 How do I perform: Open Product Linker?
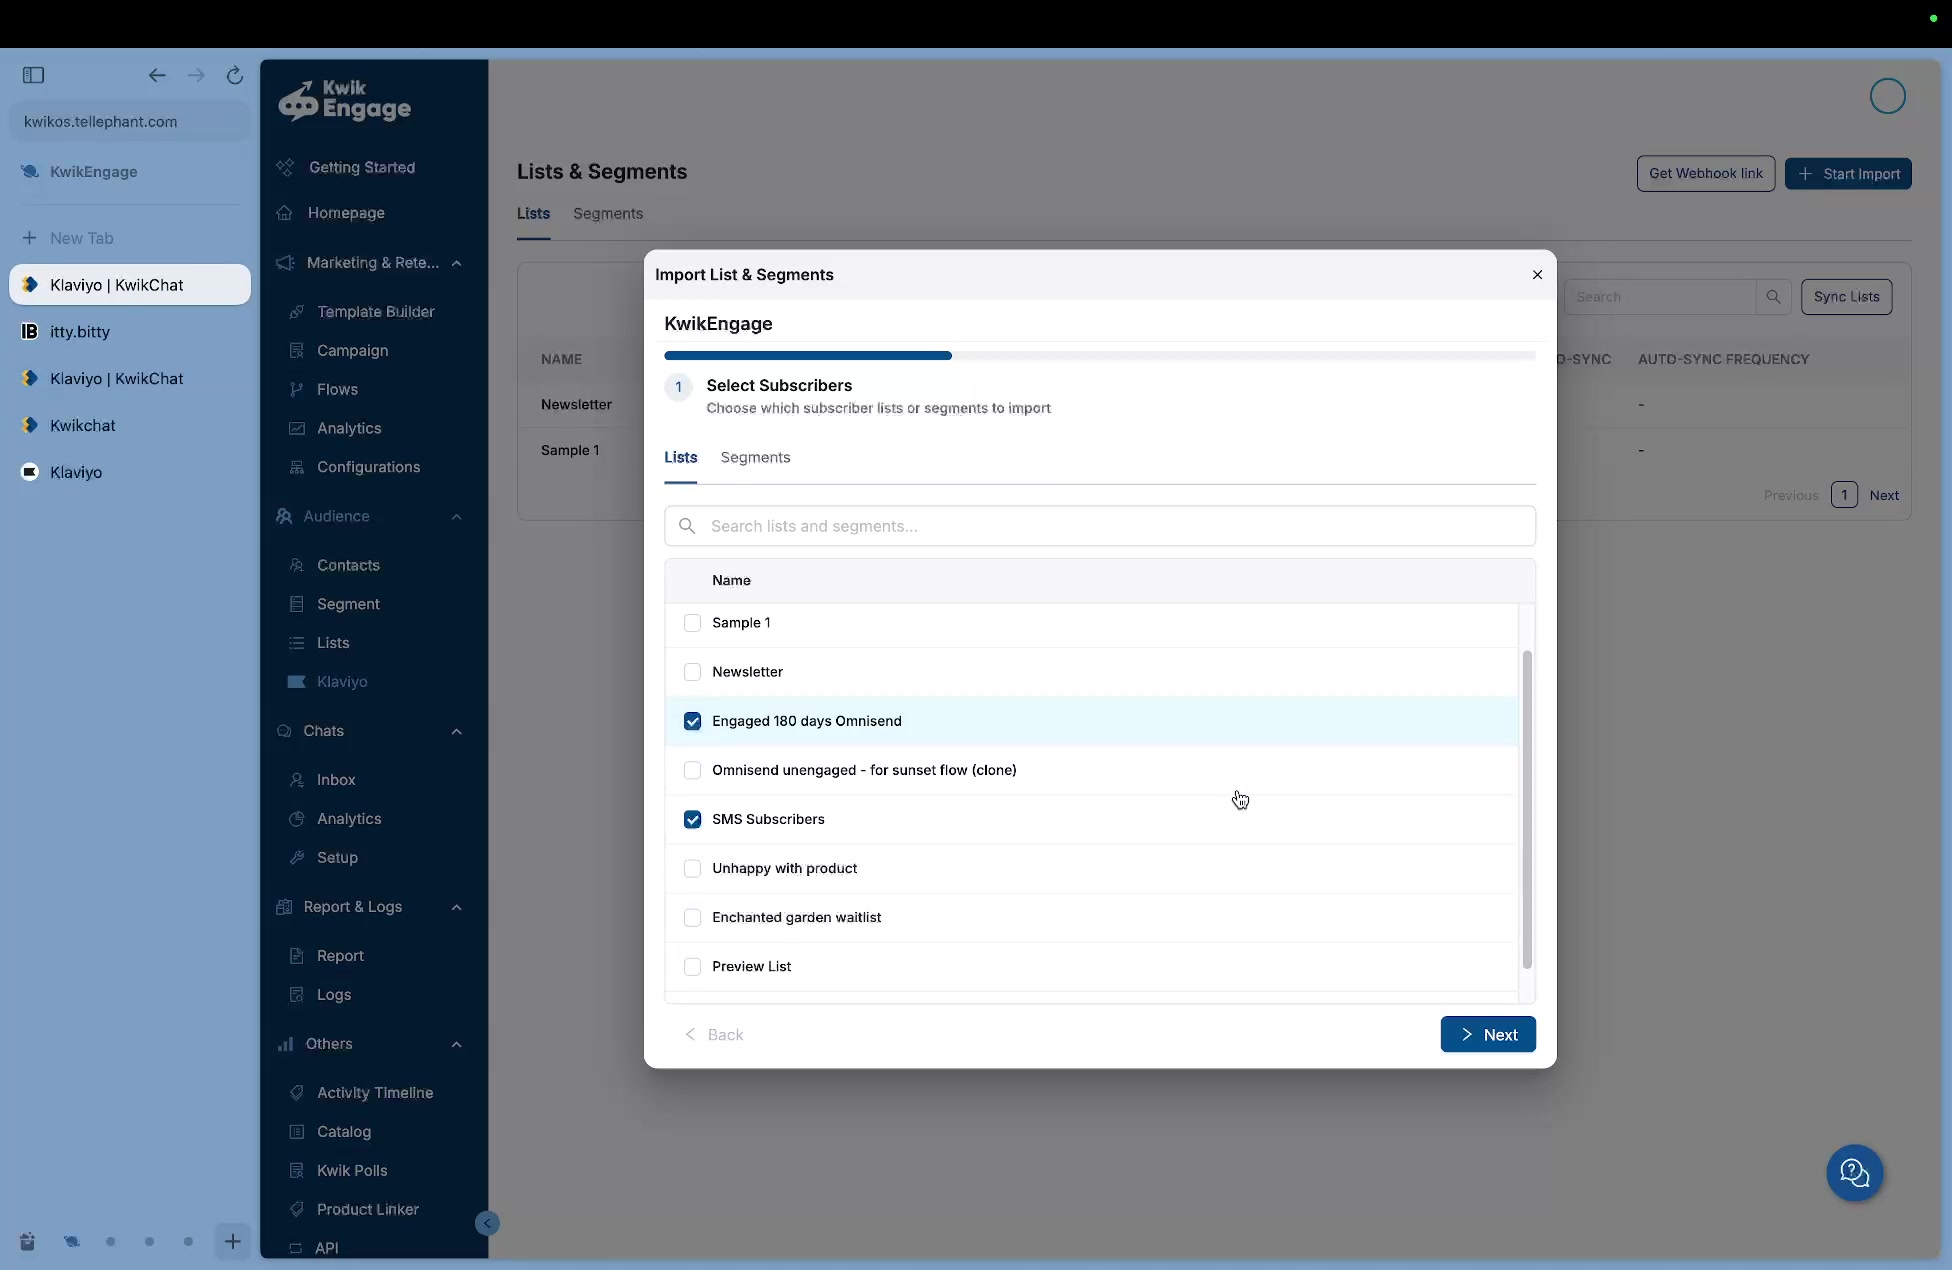click(368, 1210)
